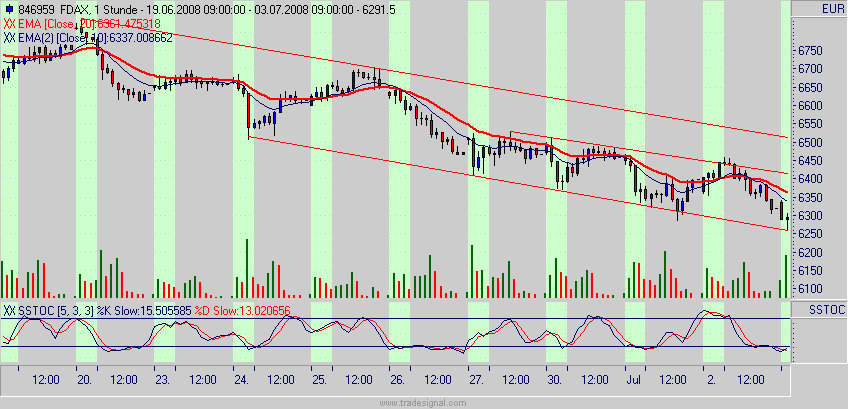This screenshot has height=409, width=848.
Task: Select the blue EMA(2) [Close, 10] legend entry
Action: pos(95,37)
